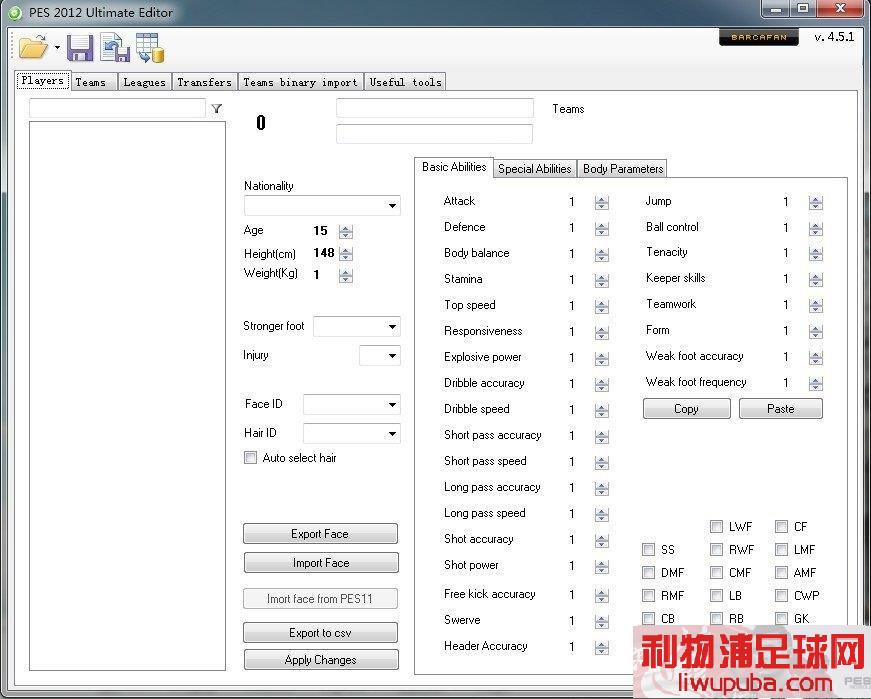Adjust the Dribble accuracy stepper

pyautogui.click(x=602, y=385)
